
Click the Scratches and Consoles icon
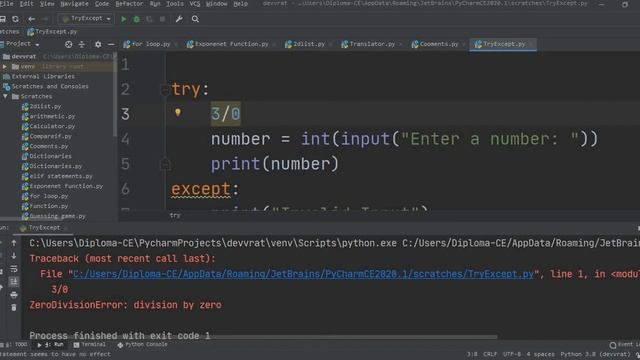point(7,87)
